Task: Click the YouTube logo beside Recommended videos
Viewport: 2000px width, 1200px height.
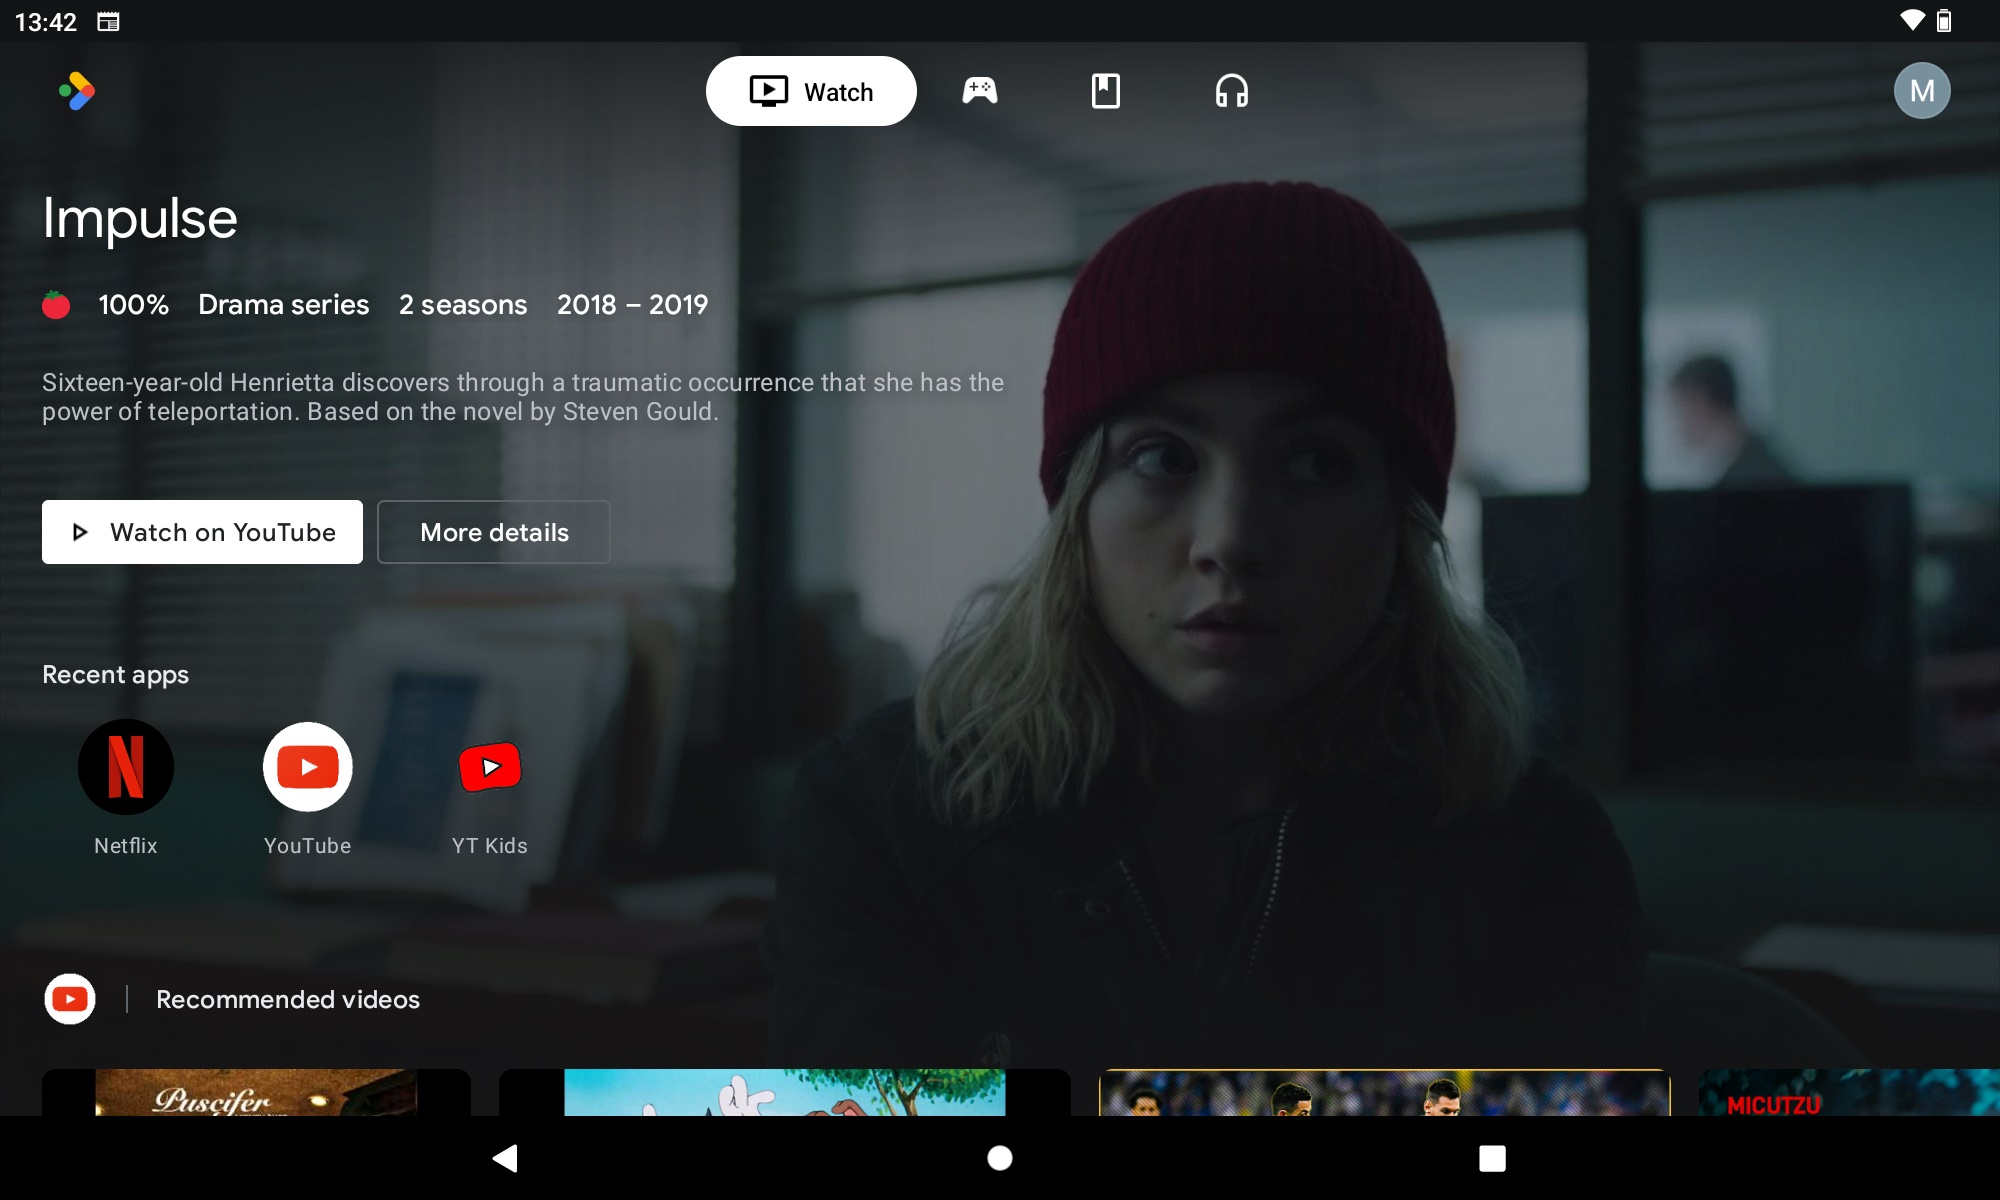Action: pyautogui.click(x=70, y=999)
